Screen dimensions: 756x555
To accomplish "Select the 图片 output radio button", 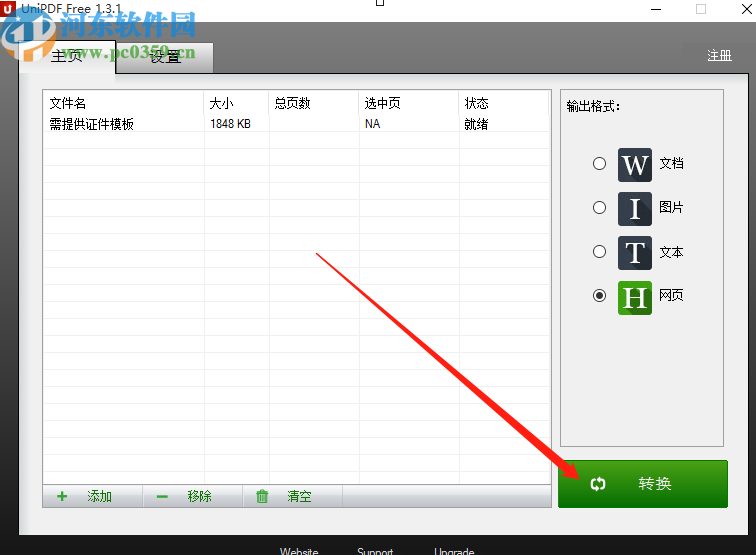I will pos(599,207).
